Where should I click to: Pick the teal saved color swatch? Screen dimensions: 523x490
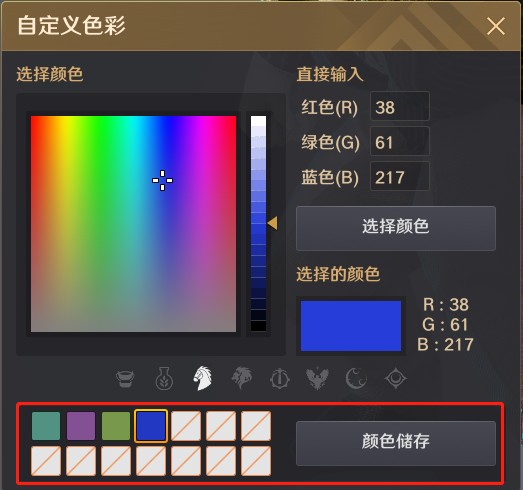[x=46, y=426]
